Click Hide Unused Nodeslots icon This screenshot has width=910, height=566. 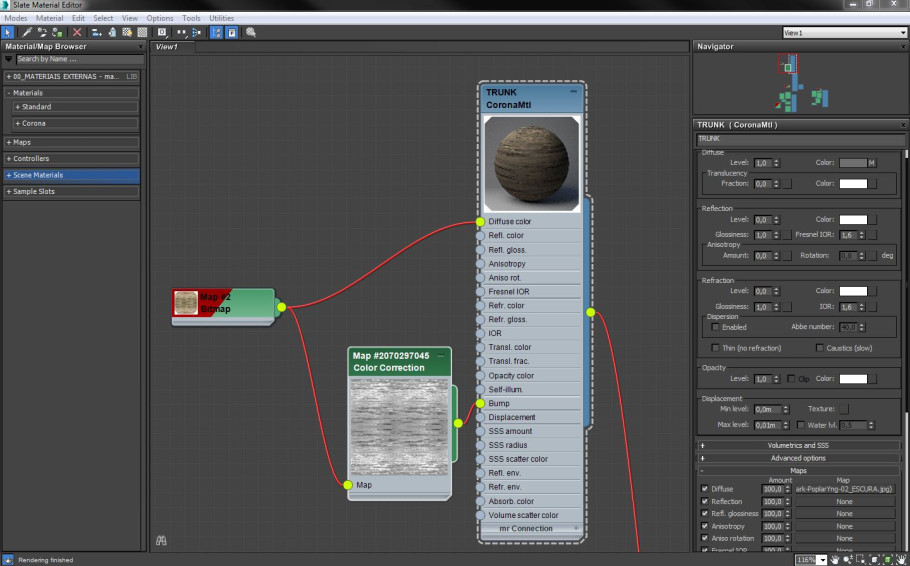[112, 33]
